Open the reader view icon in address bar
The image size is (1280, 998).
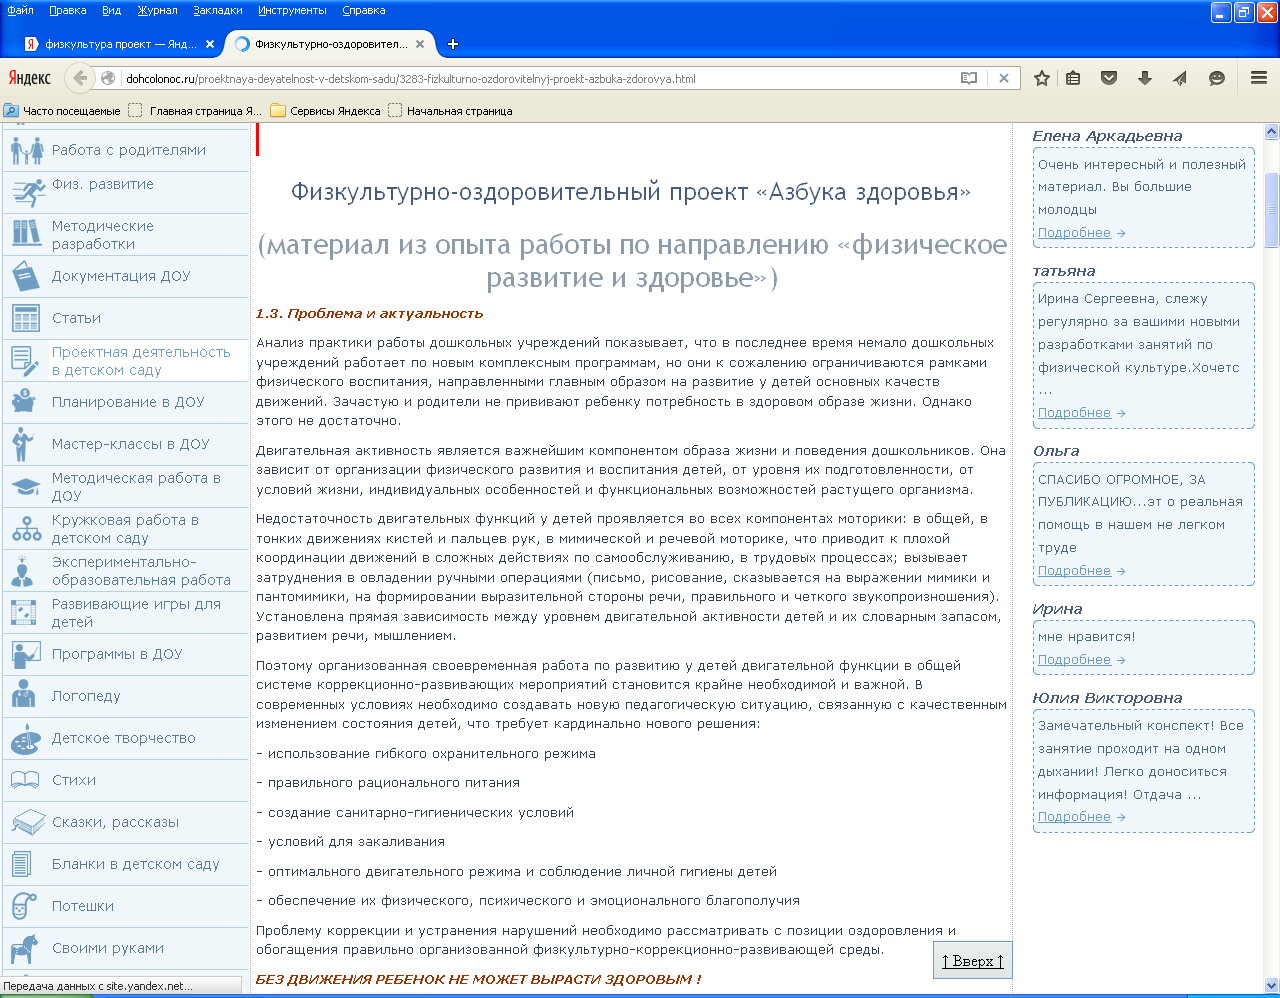click(968, 78)
